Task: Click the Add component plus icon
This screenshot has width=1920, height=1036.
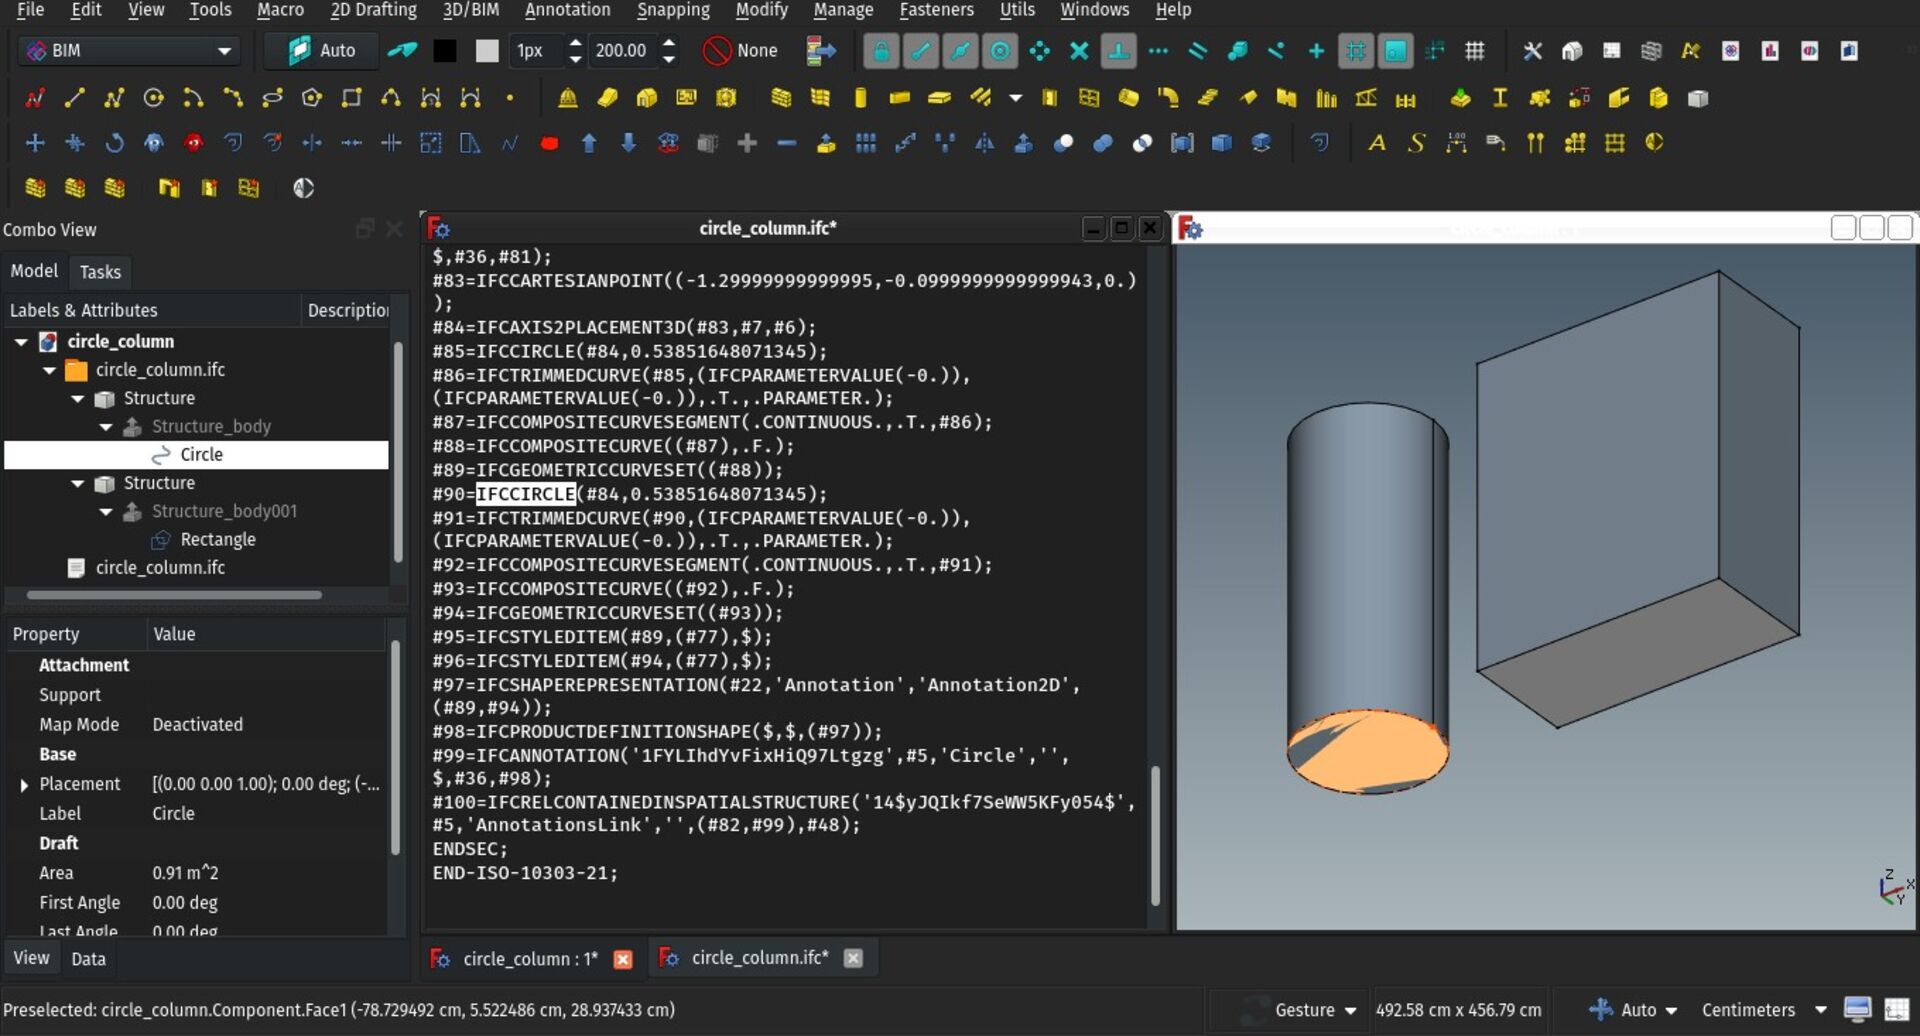Action: (x=747, y=143)
